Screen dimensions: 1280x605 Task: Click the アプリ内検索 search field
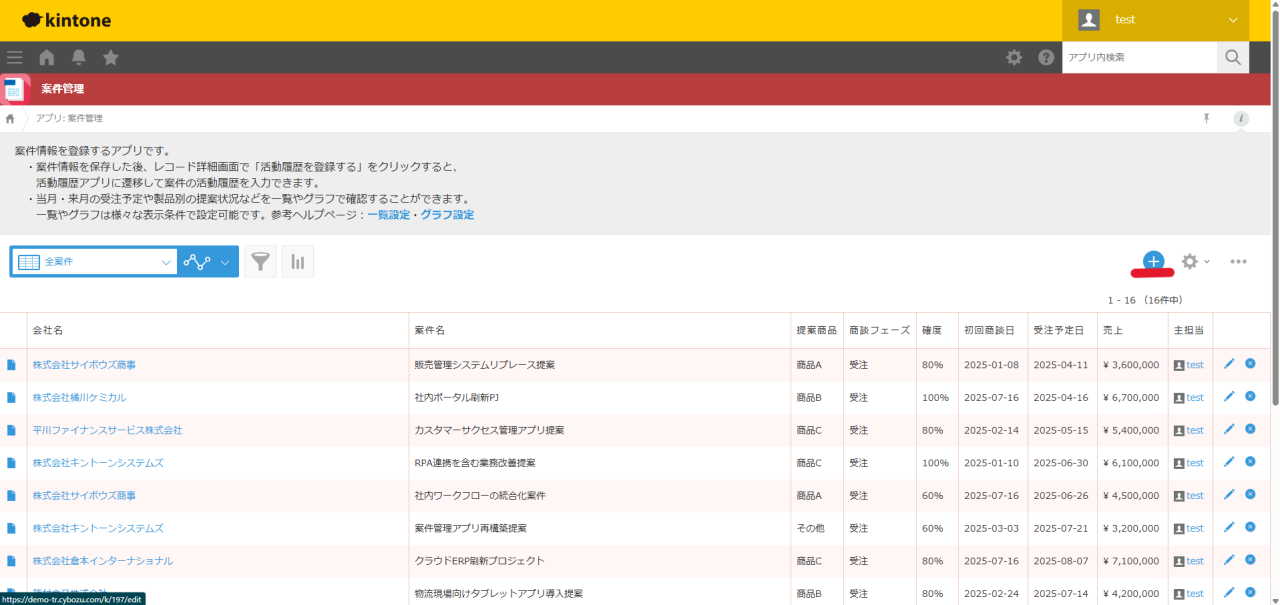1139,58
